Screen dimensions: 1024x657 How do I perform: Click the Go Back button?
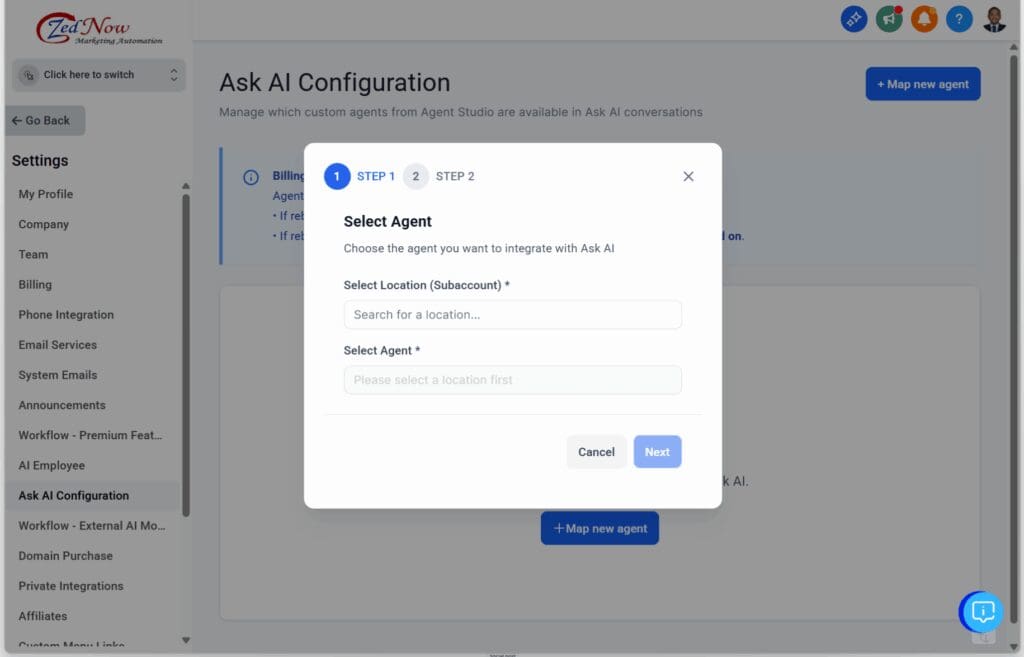pos(44,121)
